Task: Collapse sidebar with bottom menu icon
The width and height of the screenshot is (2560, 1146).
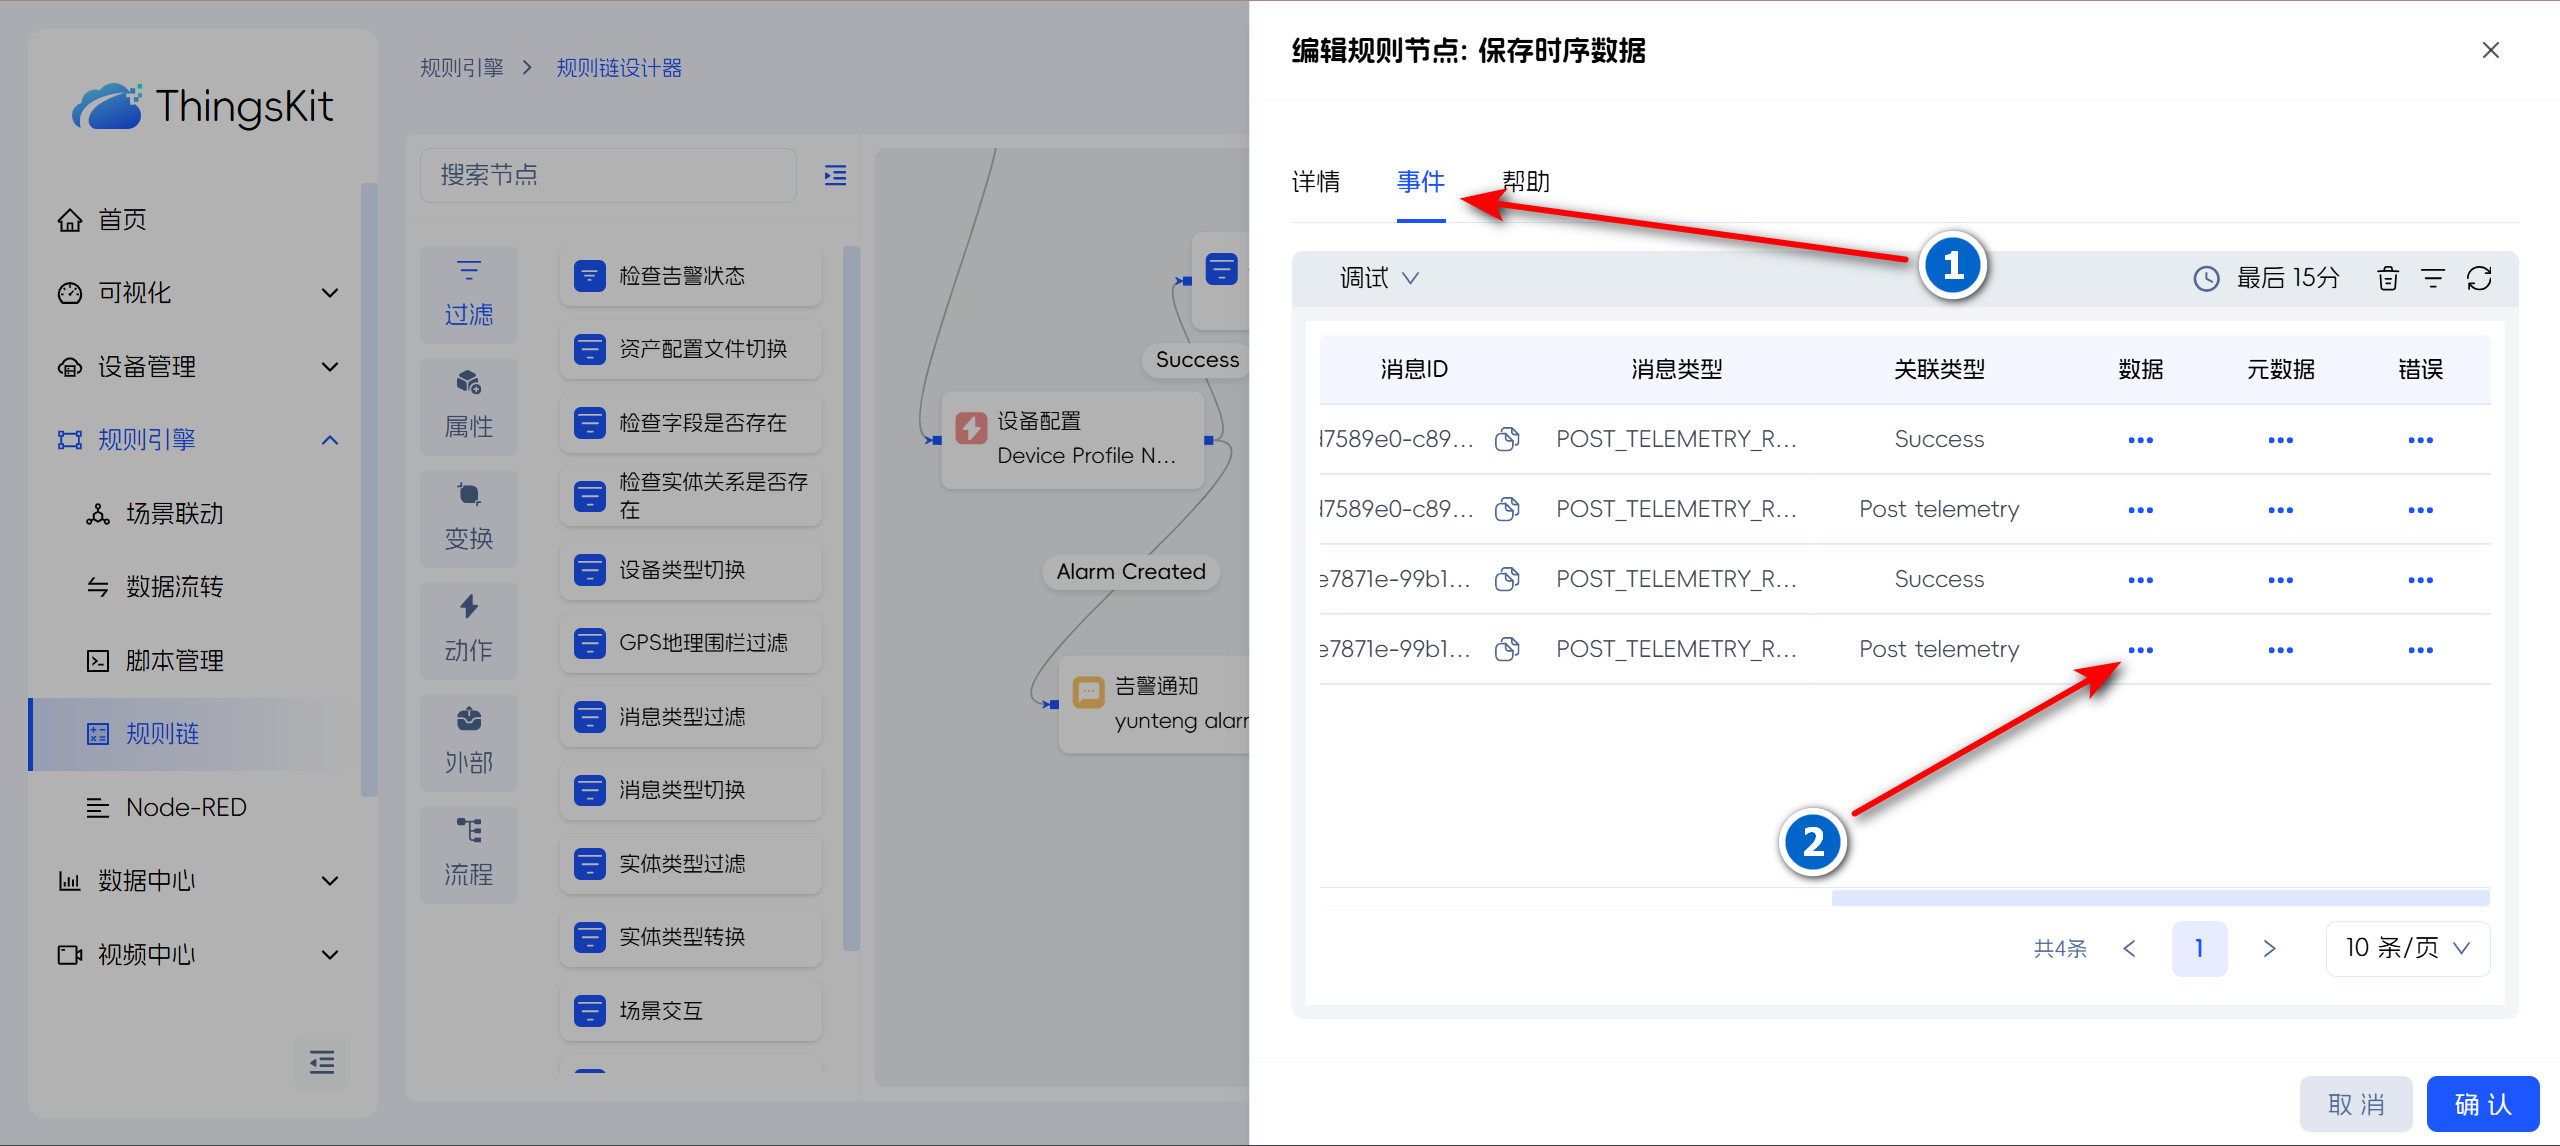Action: (x=322, y=1062)
